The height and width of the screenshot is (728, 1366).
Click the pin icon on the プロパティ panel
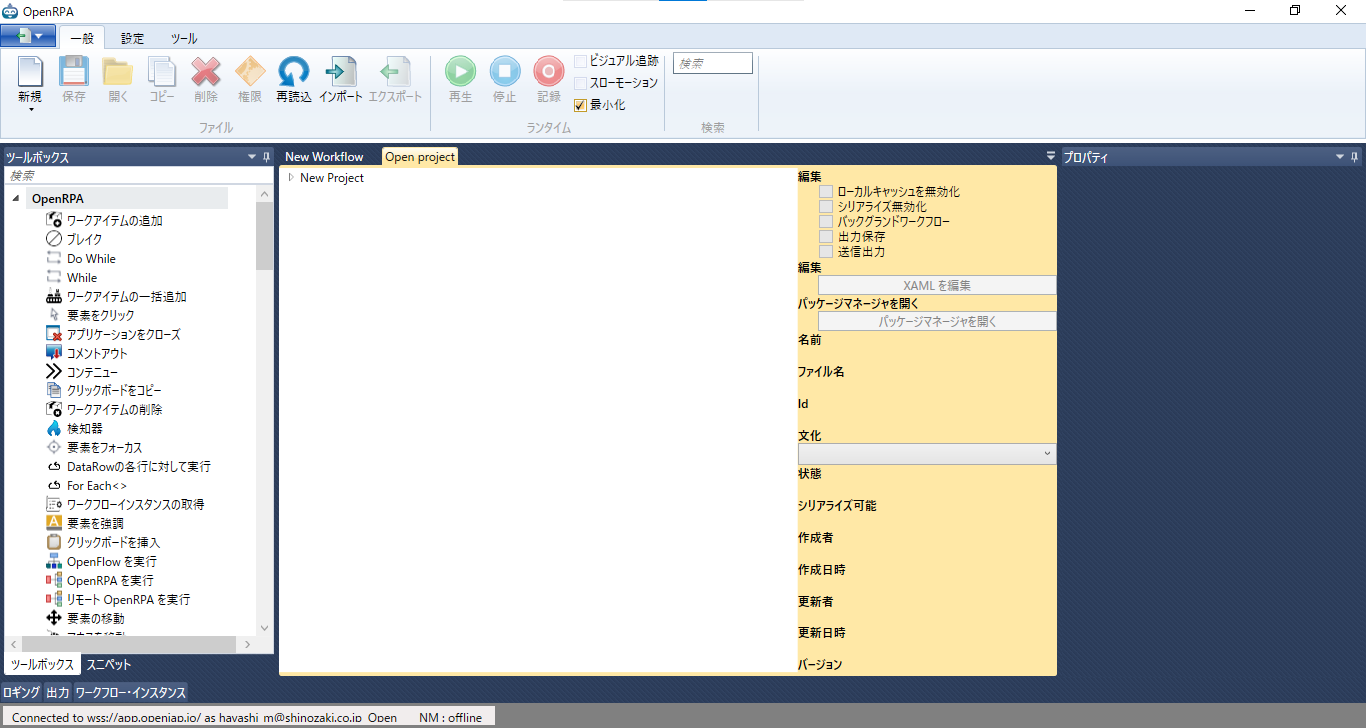tap(1355, 156)
